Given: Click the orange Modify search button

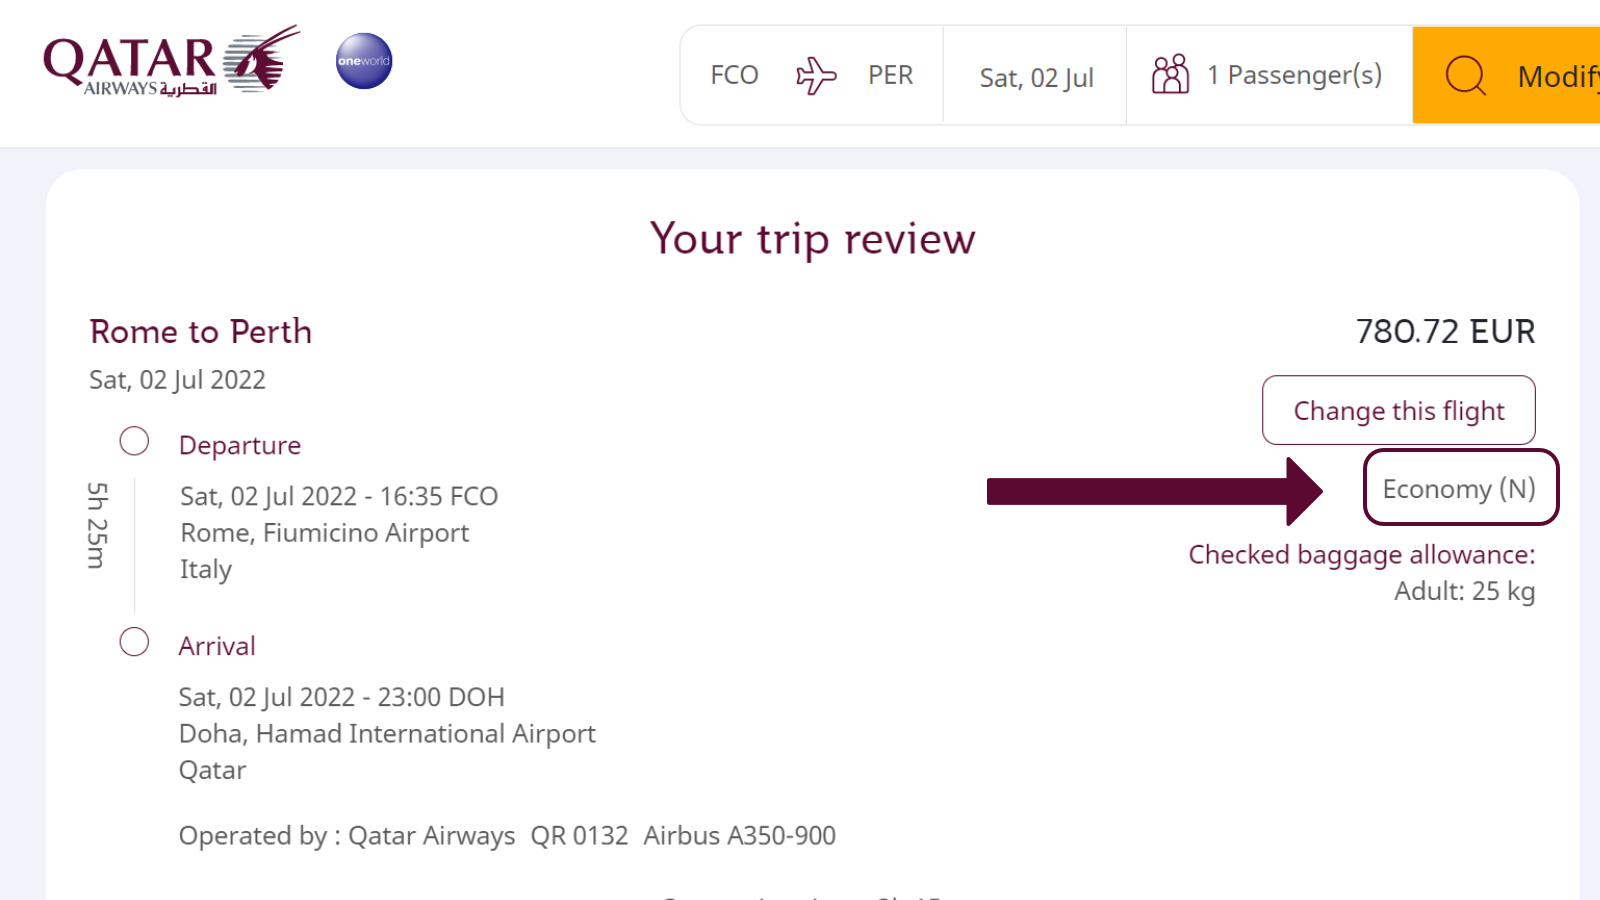Looking at the screenshot, I should pyautogui.click(x=1506, y=75).
